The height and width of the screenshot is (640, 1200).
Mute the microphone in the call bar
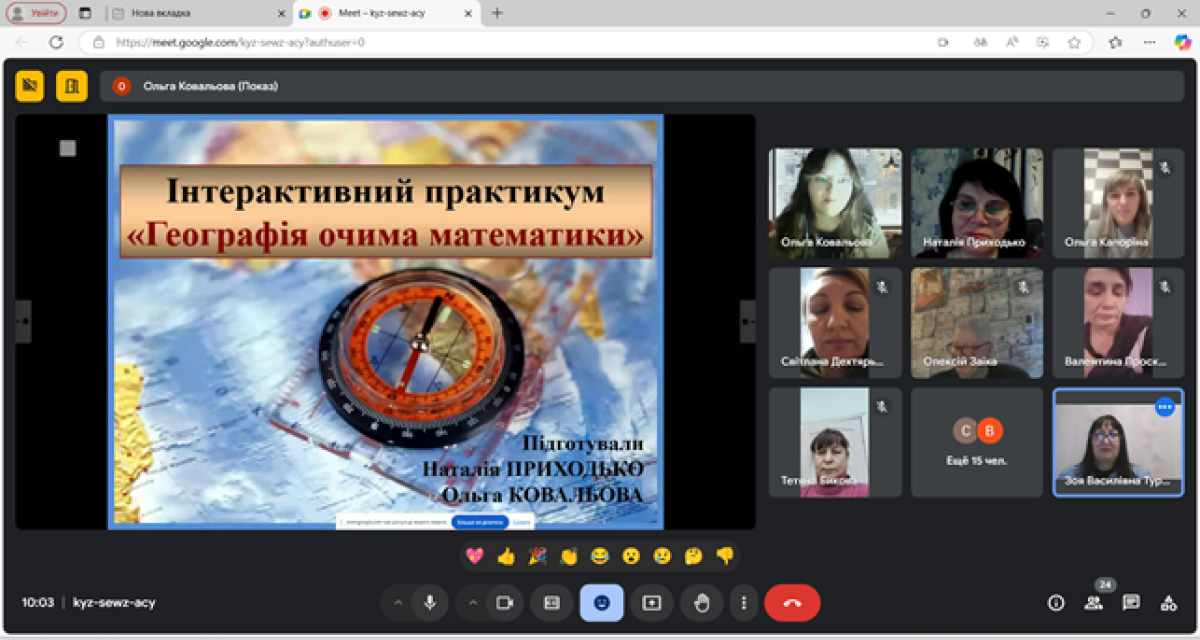[430, 603]
